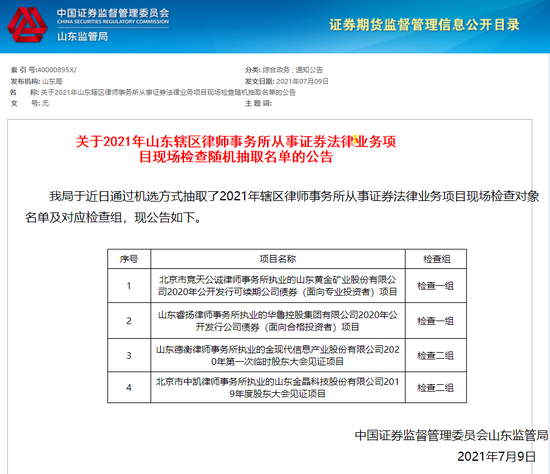Click 检查一组 in the 山东黄金矿业 row

click(x=436, y=286)
